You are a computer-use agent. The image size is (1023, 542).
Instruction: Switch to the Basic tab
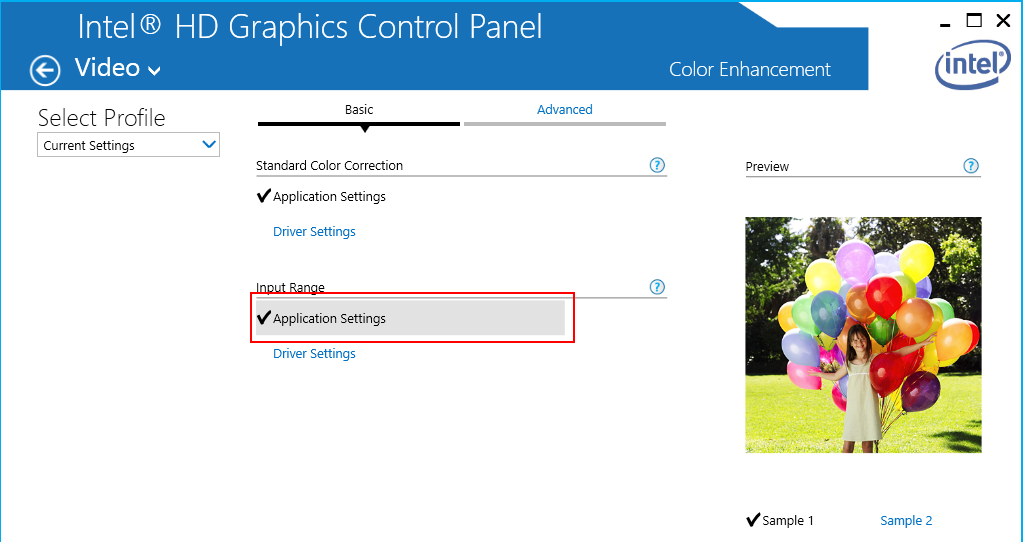click(x=359, y=110)
